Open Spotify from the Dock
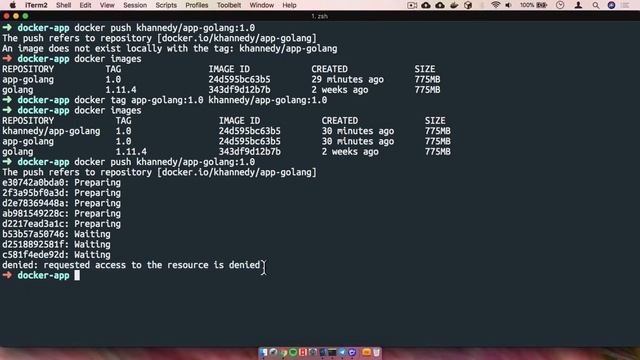Image resolution: width=640 pixels, height=360 pixels. 293,352
